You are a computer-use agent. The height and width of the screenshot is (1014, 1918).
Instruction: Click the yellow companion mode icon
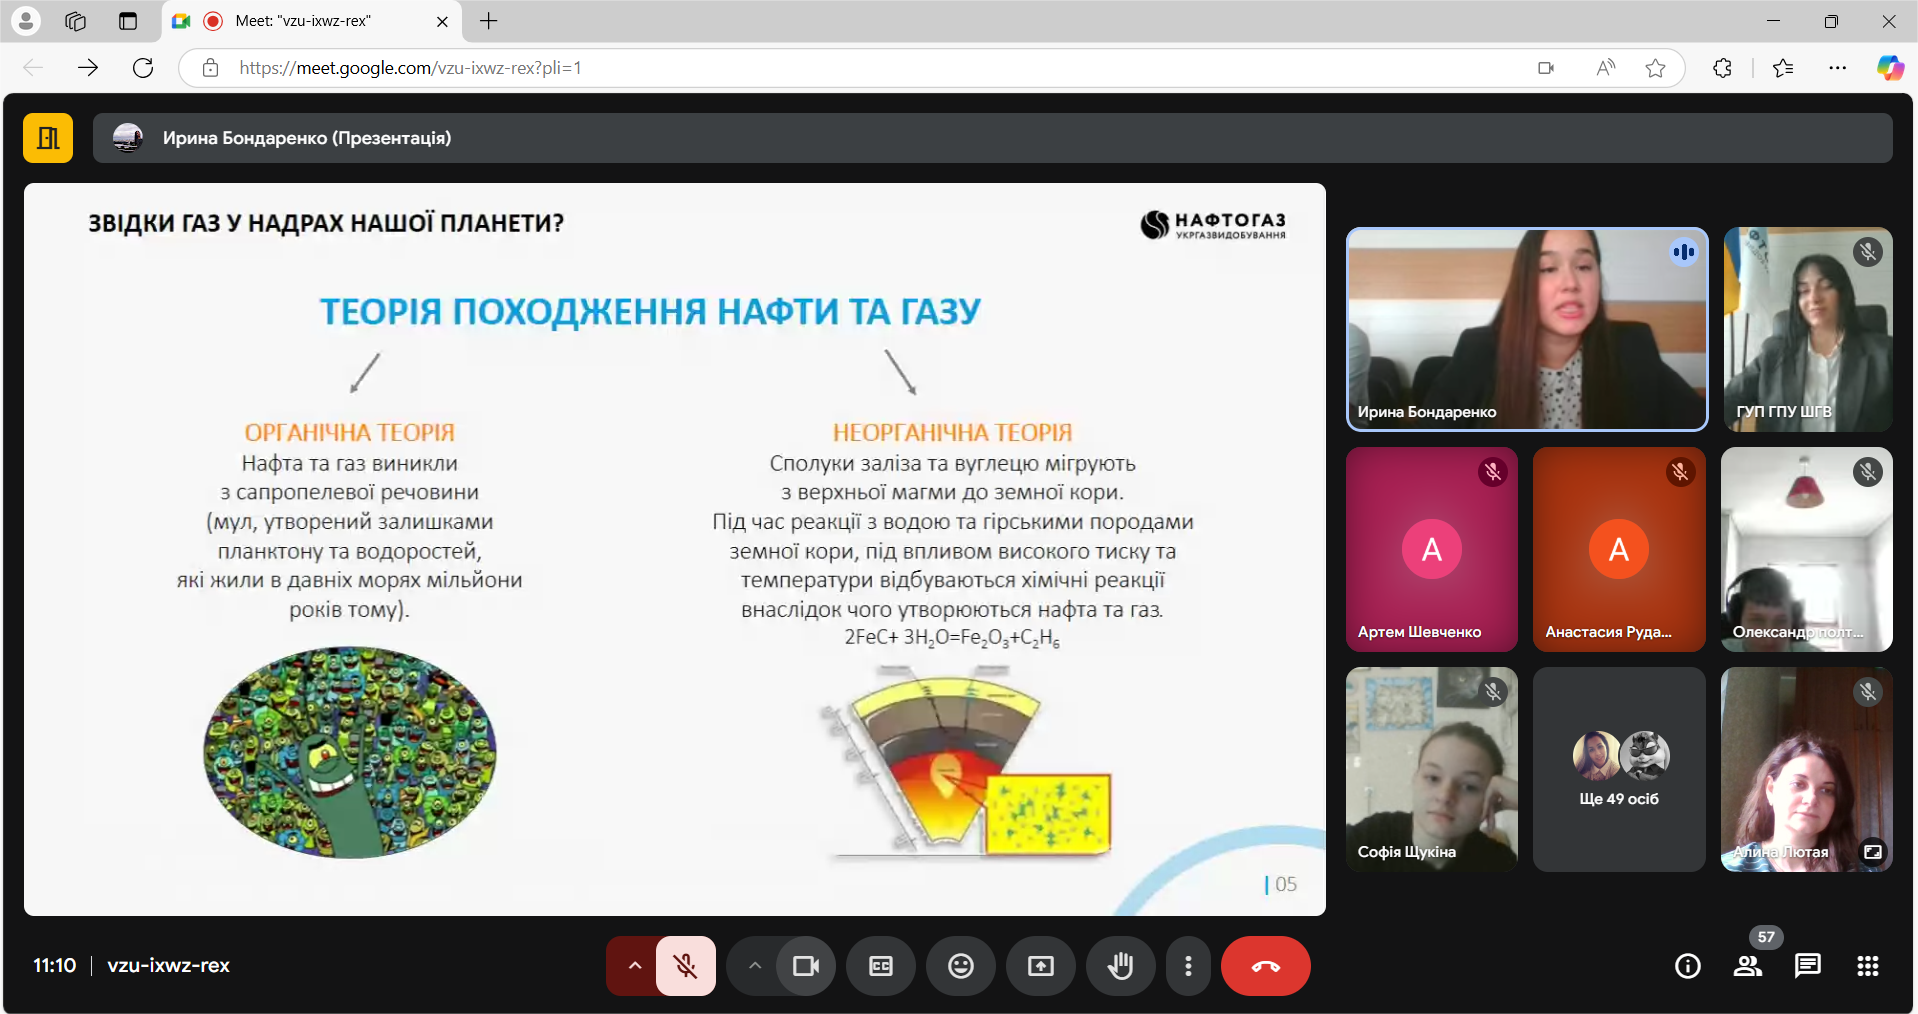(x=48, y=138)
